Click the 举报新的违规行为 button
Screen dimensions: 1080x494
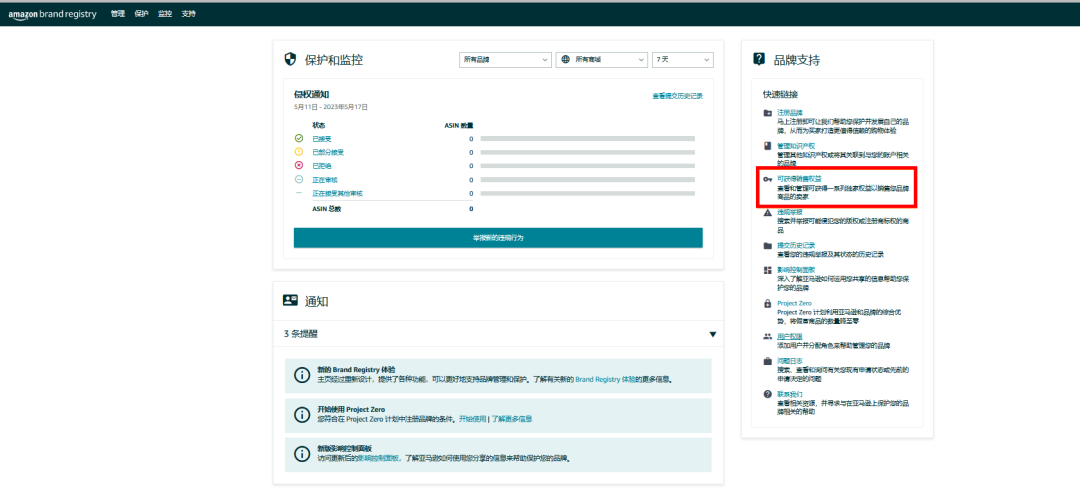point(498,238)
